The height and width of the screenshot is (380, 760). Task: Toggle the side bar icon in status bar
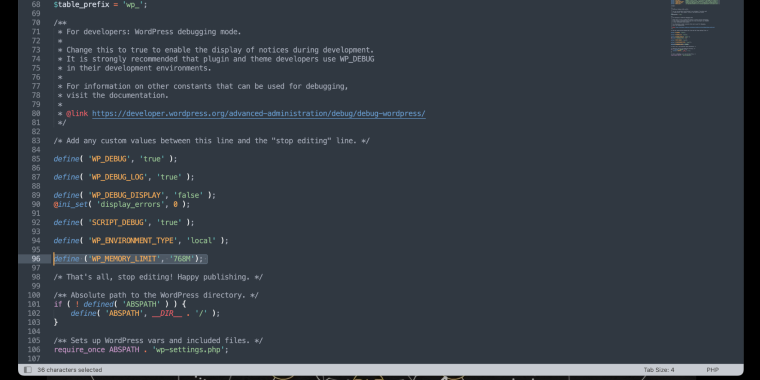tap(28, 370)
